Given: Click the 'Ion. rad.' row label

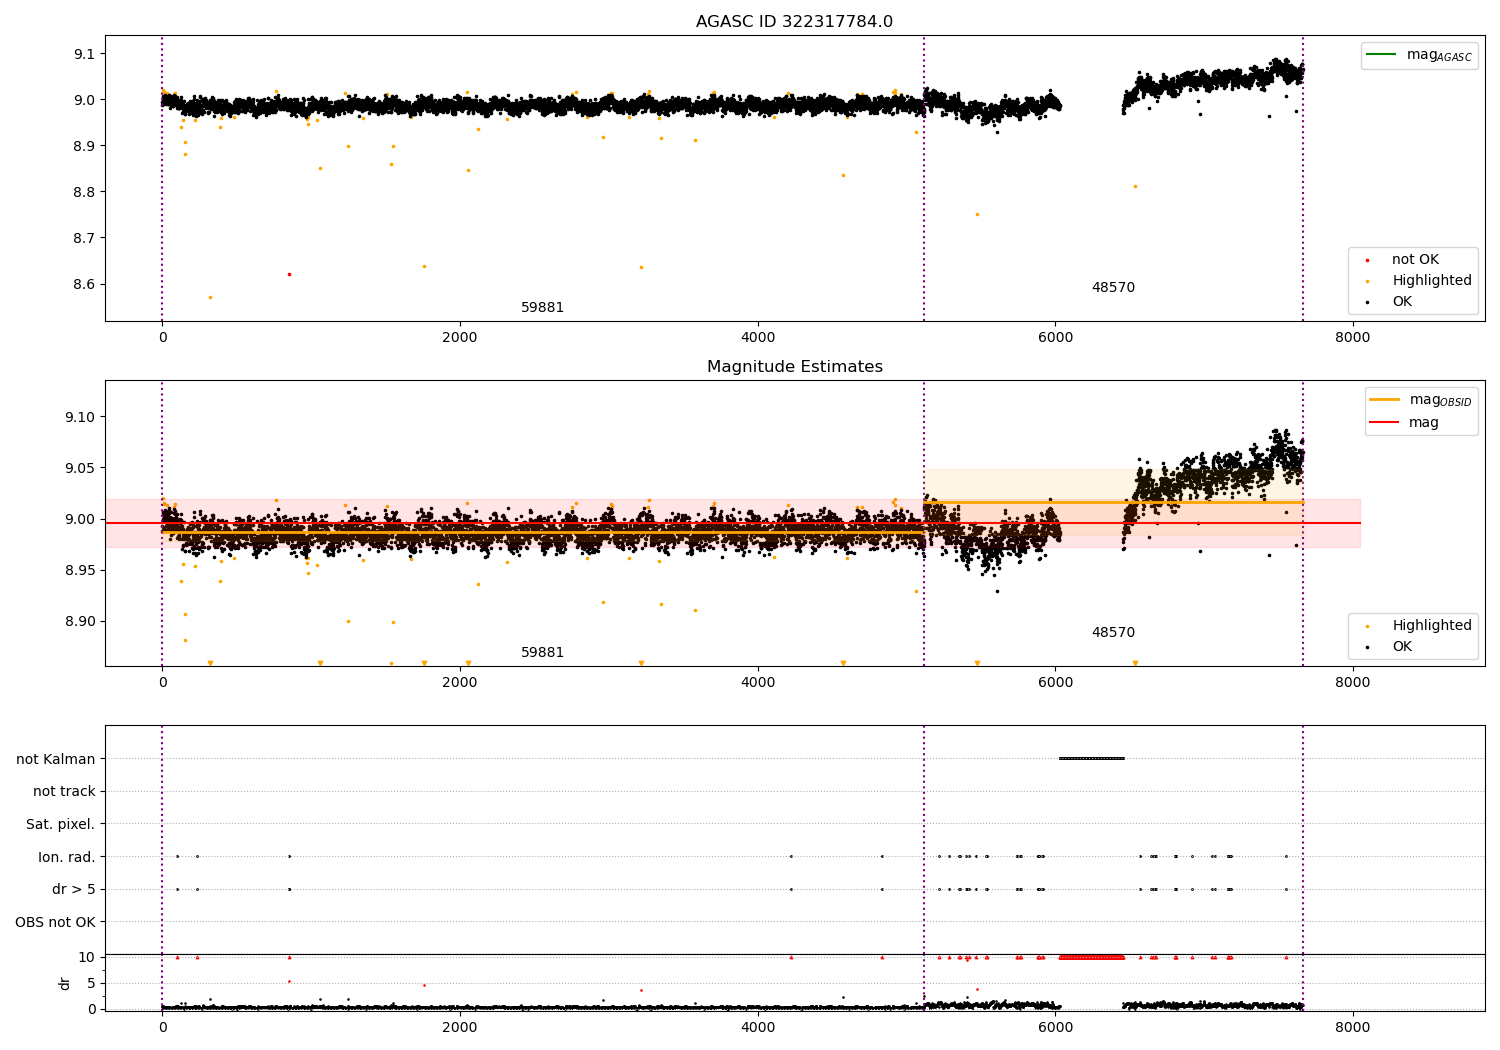Looking at the screenshot, I should (x=67, y=857).
